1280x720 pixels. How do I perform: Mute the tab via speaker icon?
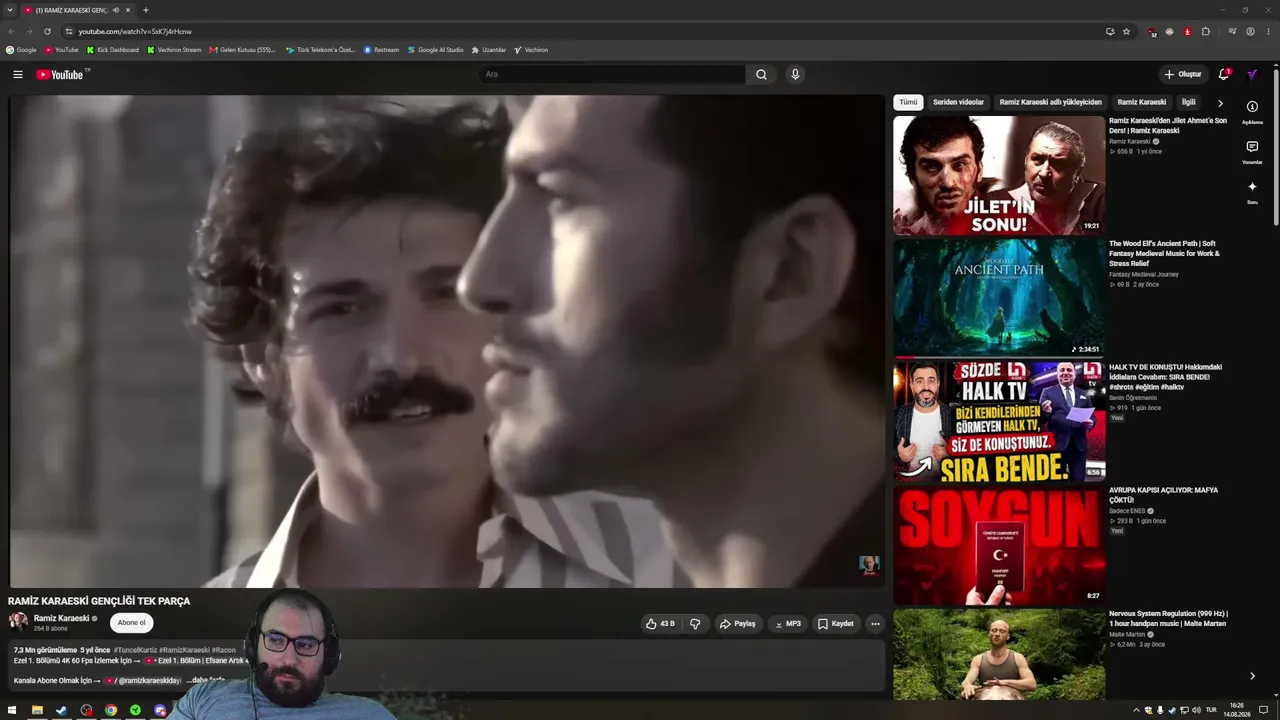115,10
